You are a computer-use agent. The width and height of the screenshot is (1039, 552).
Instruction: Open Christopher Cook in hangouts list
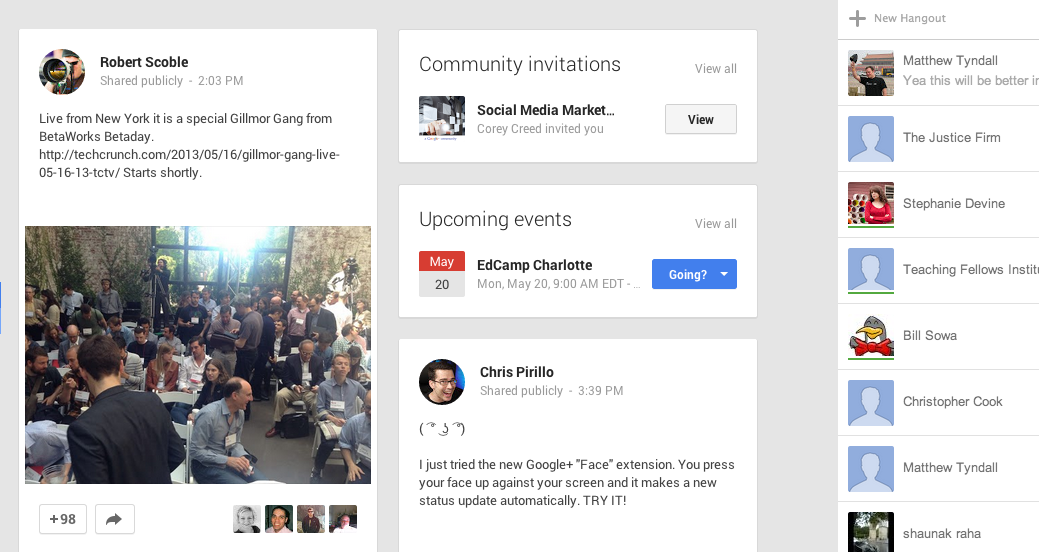pos(952,402)
